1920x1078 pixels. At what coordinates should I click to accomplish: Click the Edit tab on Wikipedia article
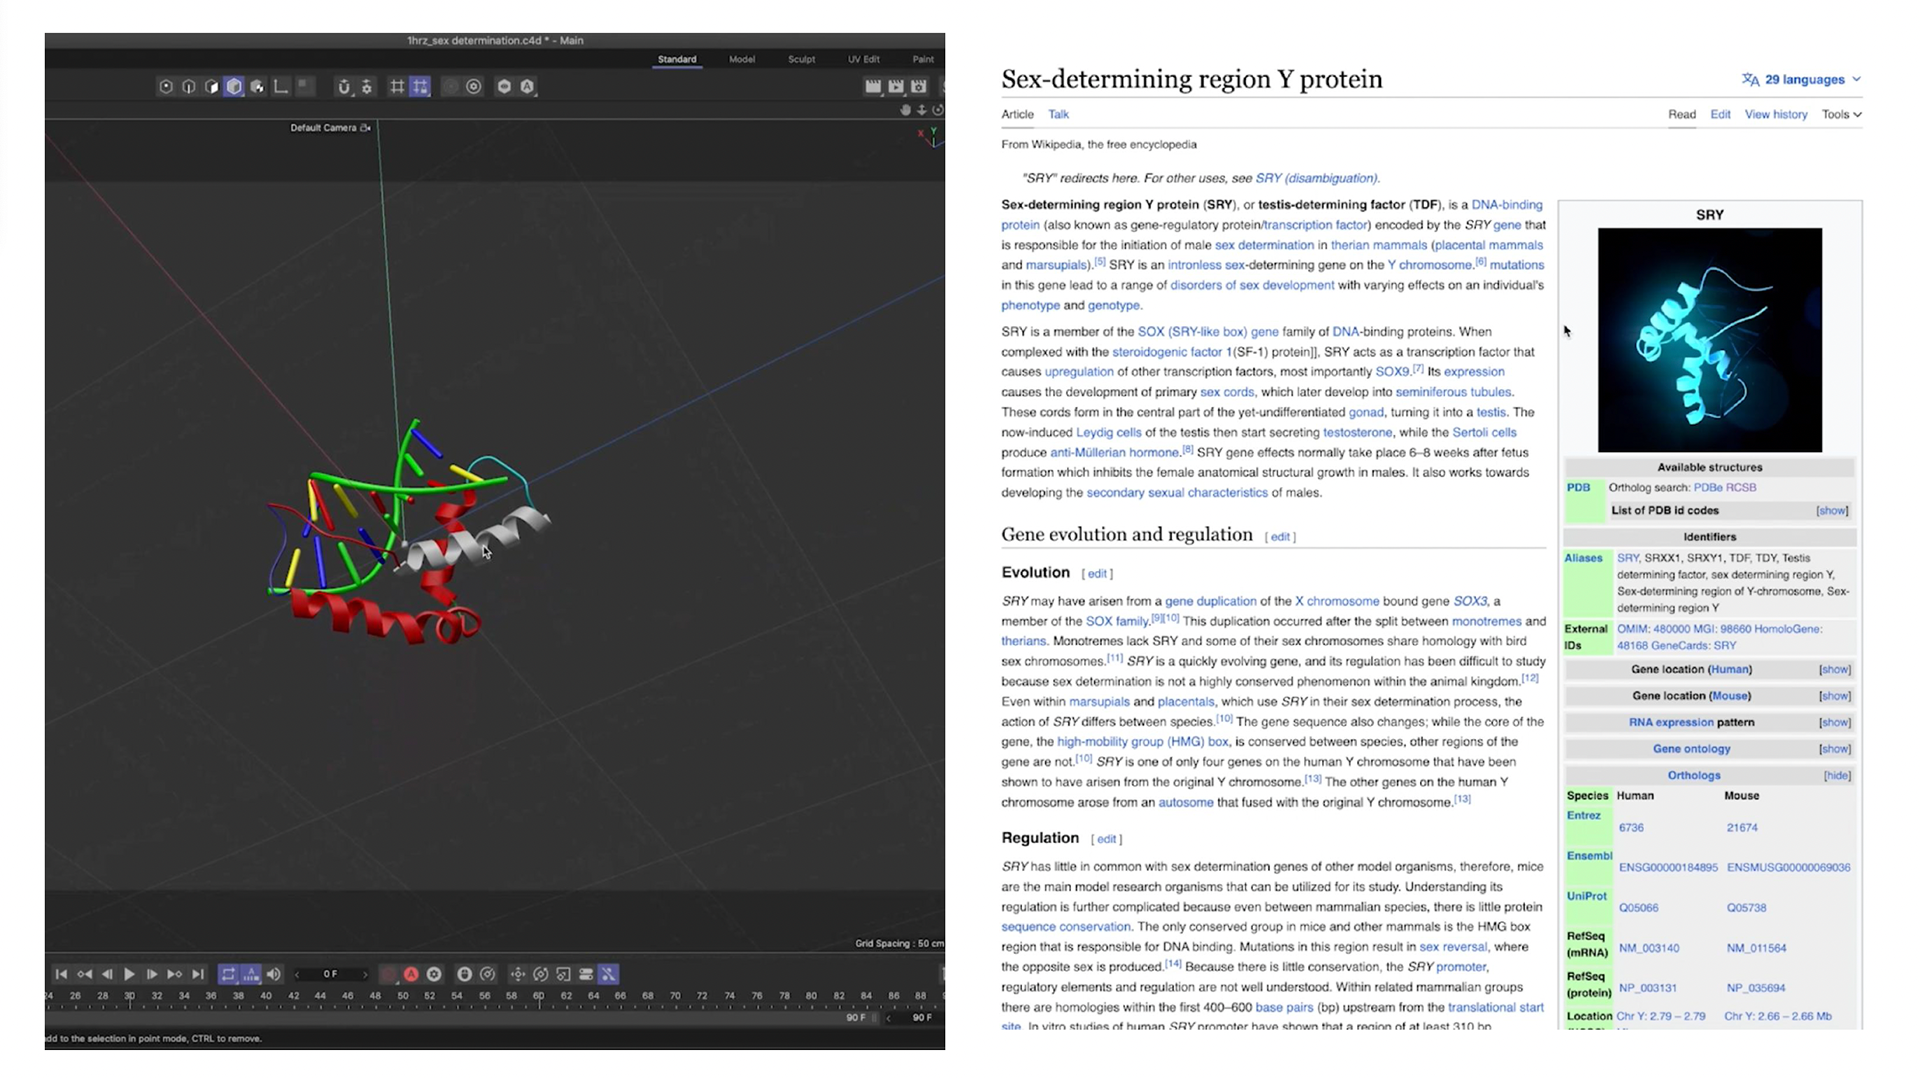click(1720, 114)
